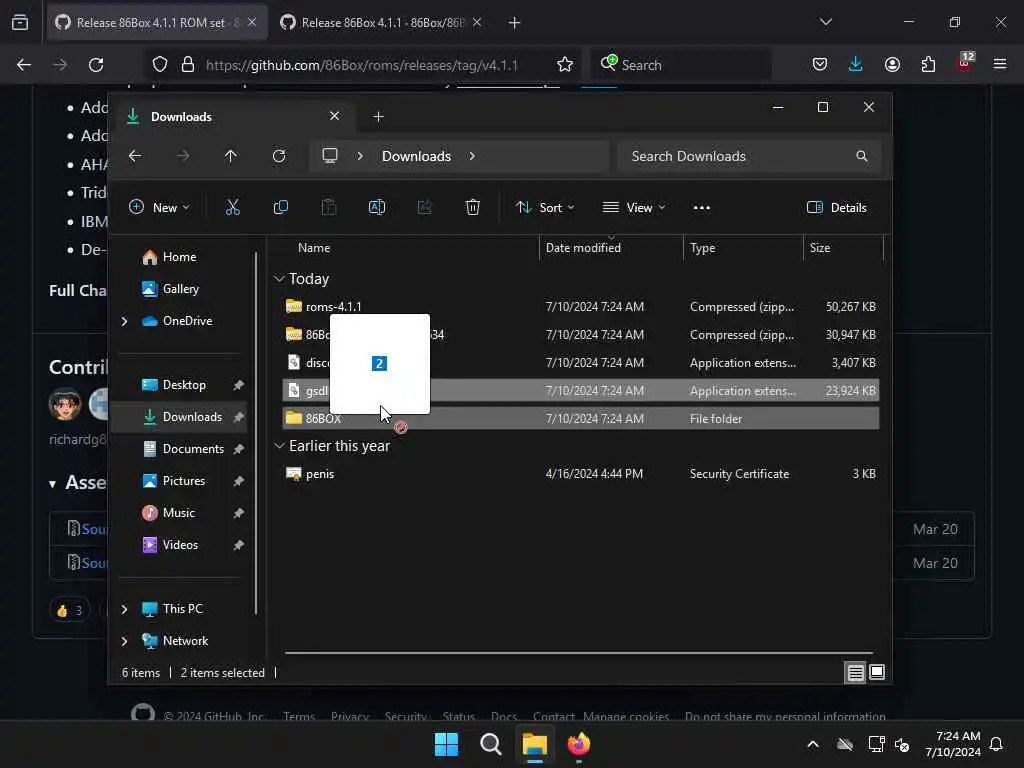1024x768 pixels.
Task: List all Firefox tabs dropdown
Action: pos(826,22)
